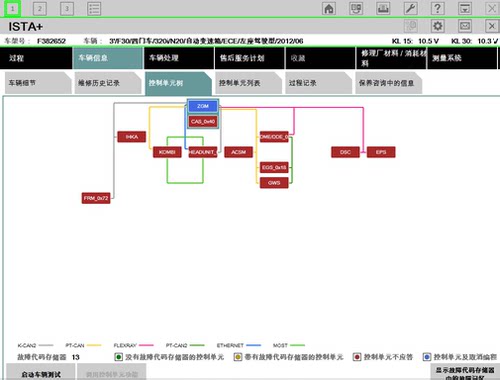Select the HEADUNIT control unit node
The width and height of the screenshot is (500, 380).
tap(203, 152)
